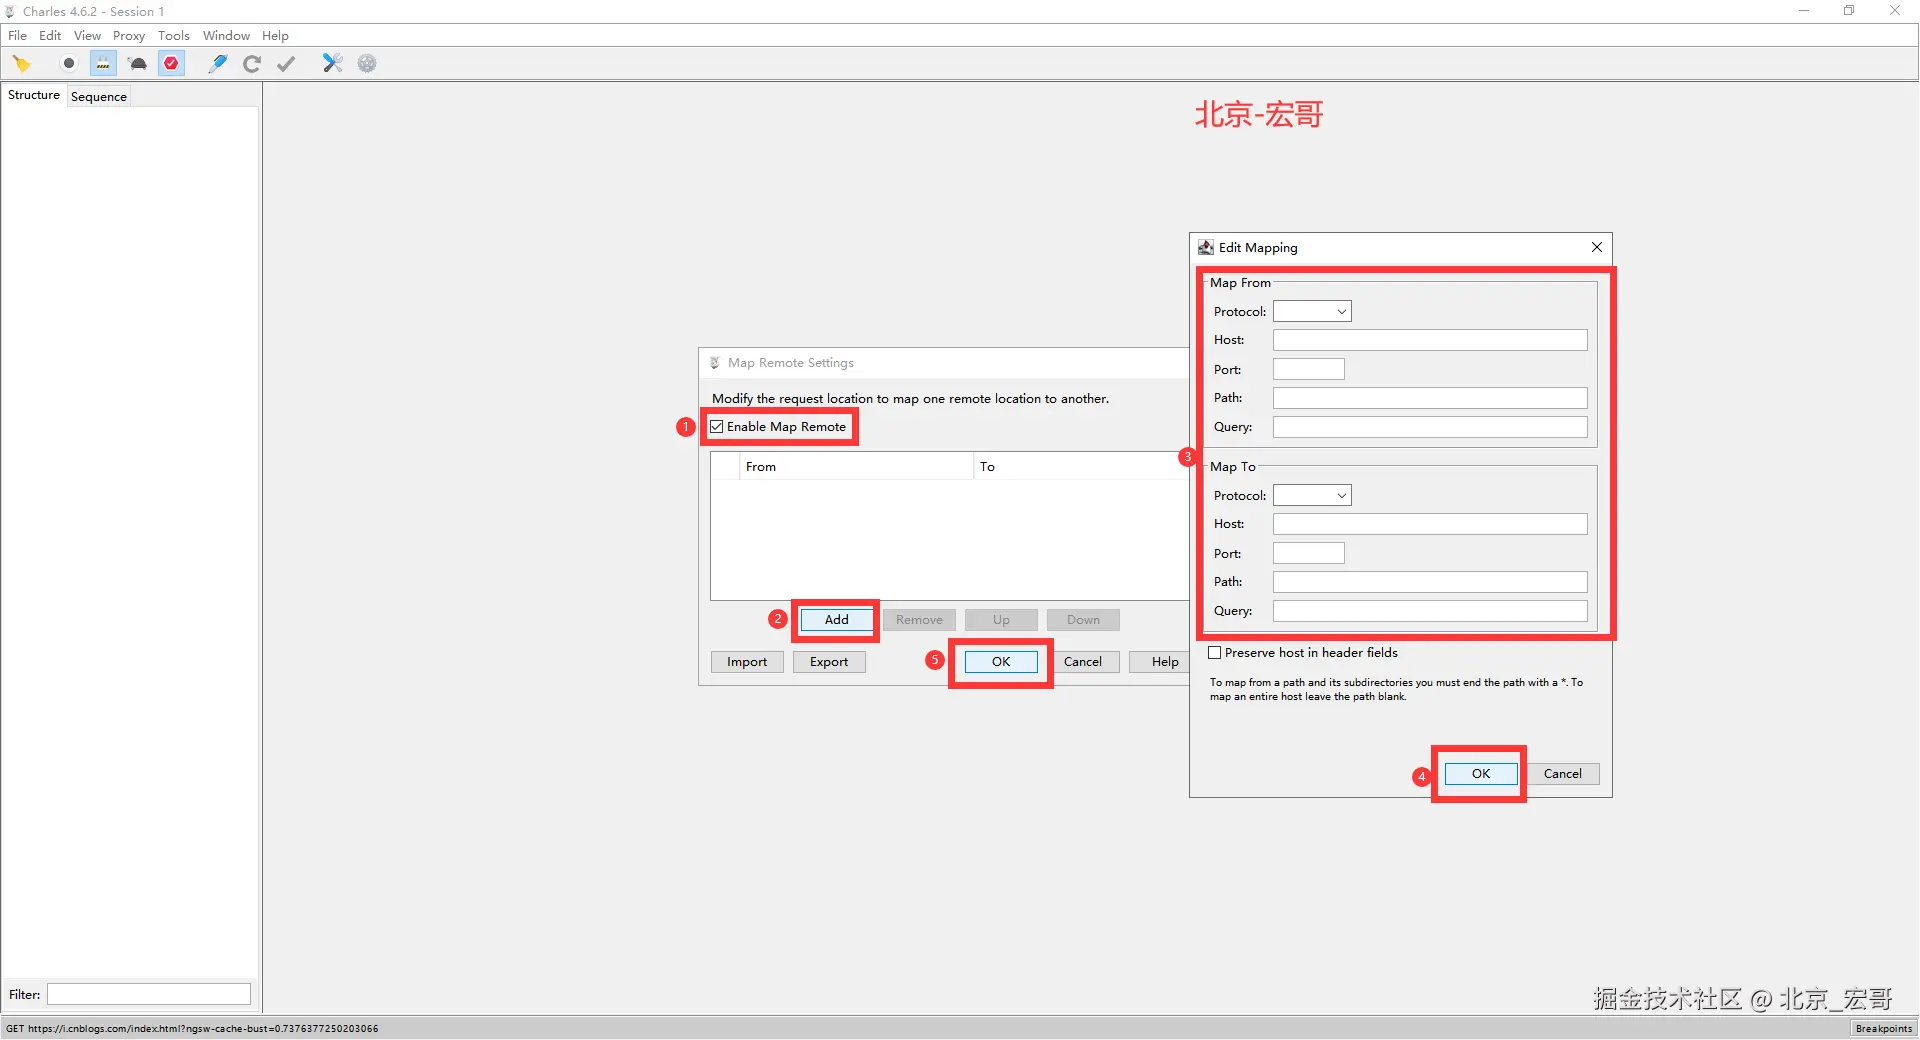This screenshot has width=1920, height=1040.
Task: Confirm Map Remote Settings with OK
Action: (x=1001, y=662)
